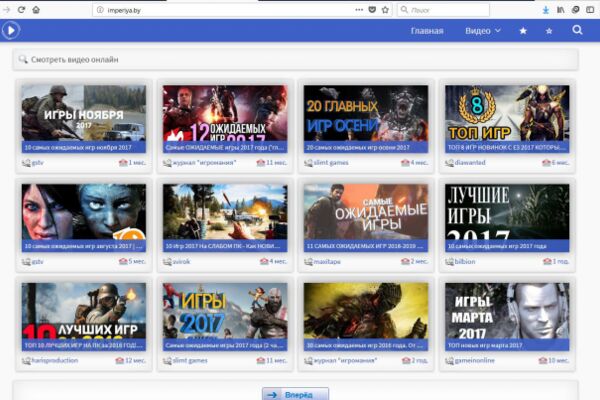Viewport: 600px width, 400px height.
Task: Click author bilbion
Action: tap(465, 261)
